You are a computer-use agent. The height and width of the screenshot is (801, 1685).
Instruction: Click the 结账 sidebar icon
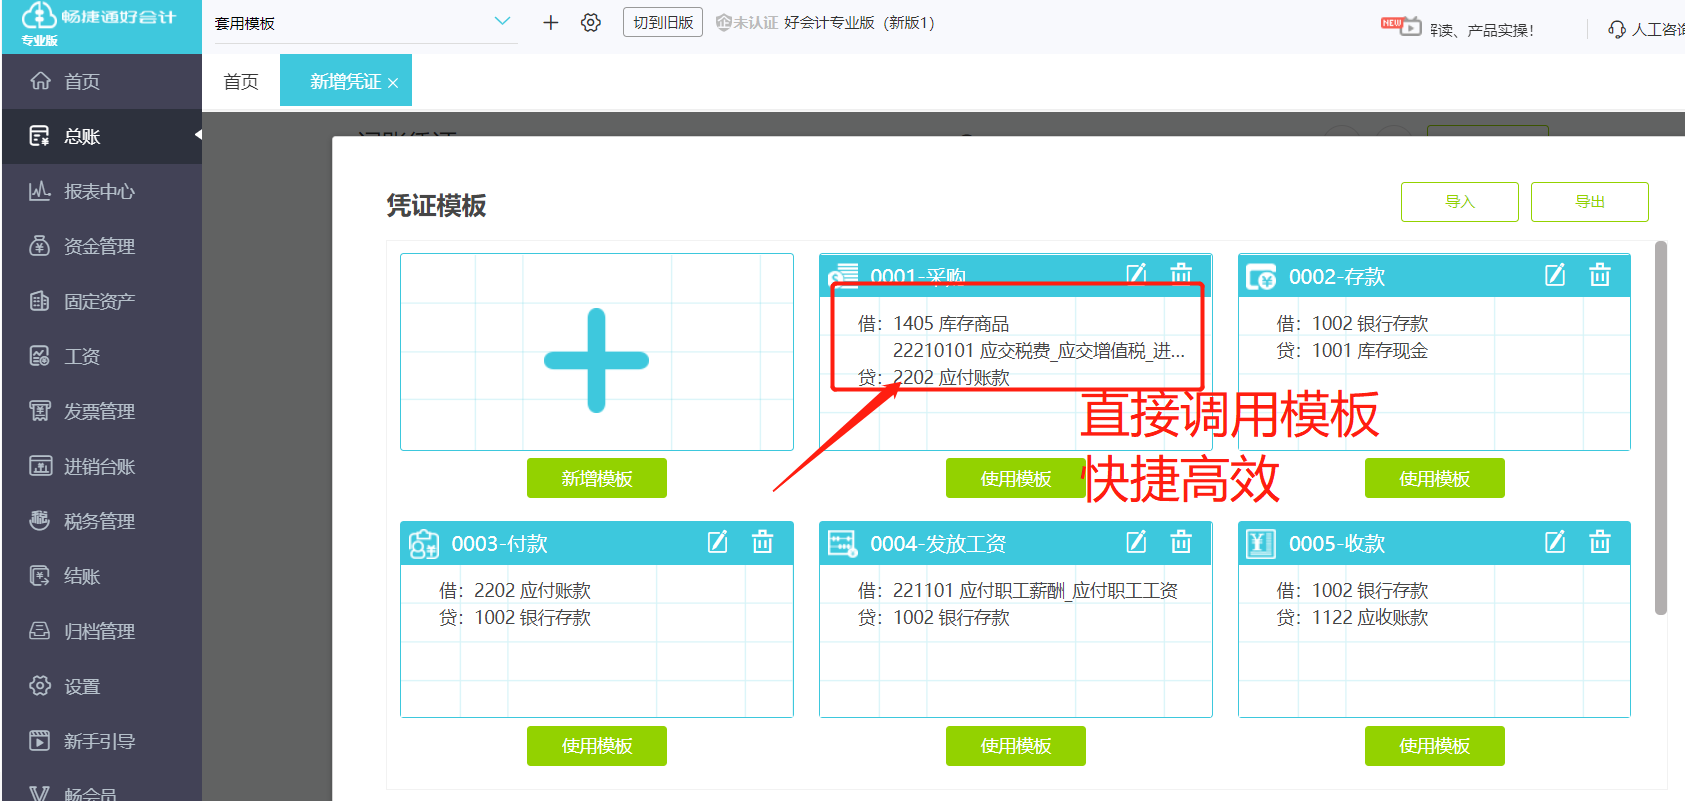click(39, 576)
